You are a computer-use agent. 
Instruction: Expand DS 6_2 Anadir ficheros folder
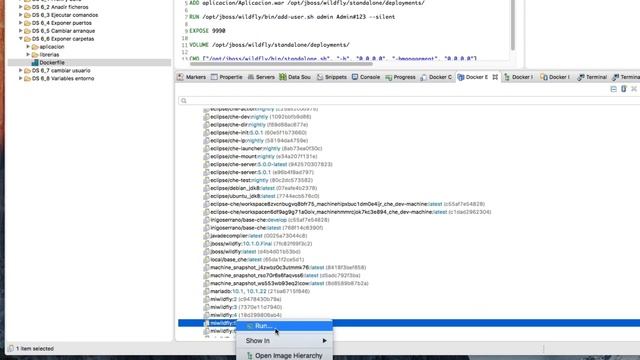(x=20, y=7)
